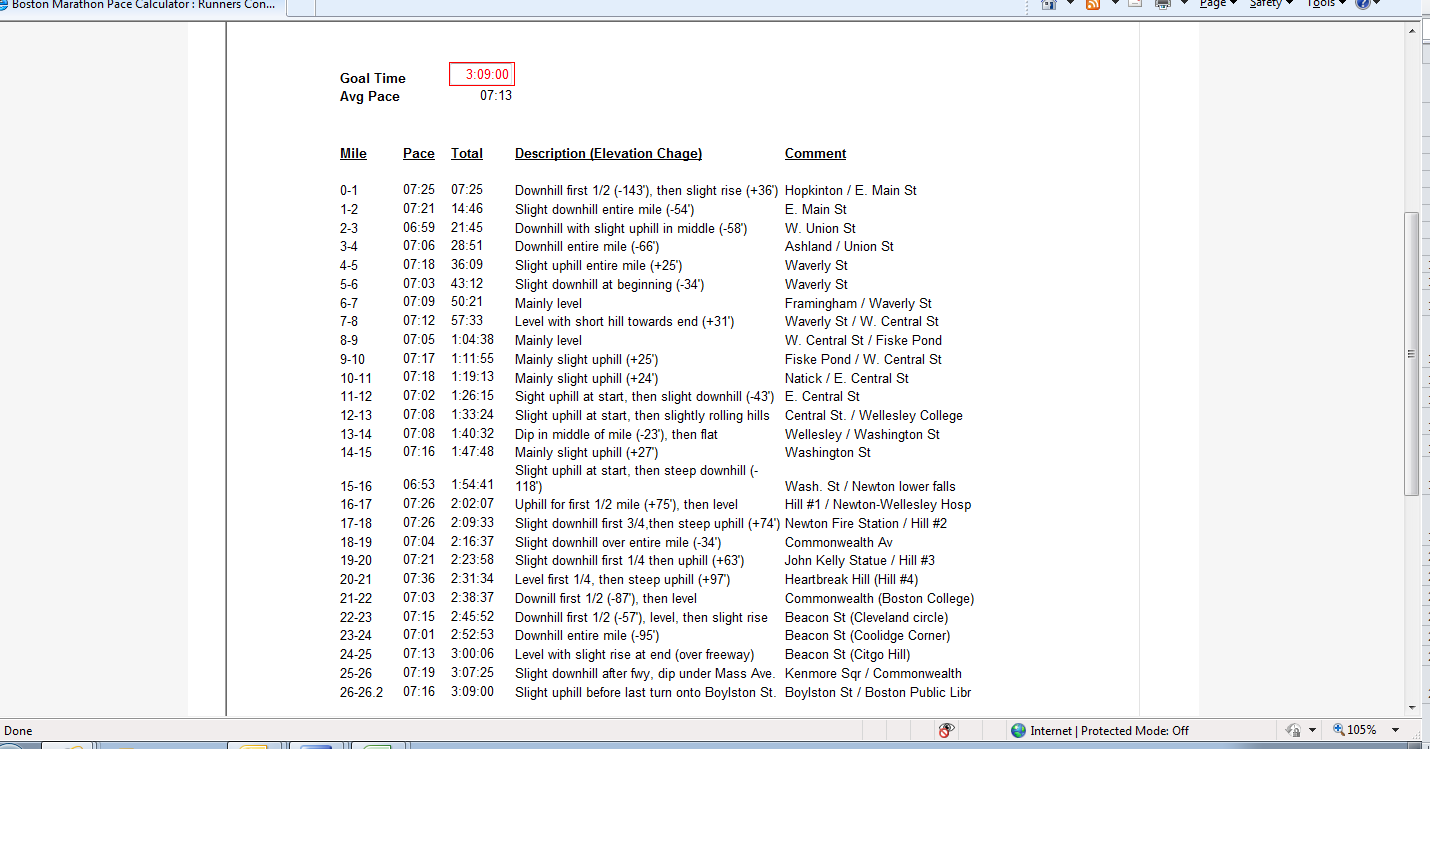
Task: Click 'Description (Elevation Chage)' header
Action: pyautogui.click(x=608, y=153)
